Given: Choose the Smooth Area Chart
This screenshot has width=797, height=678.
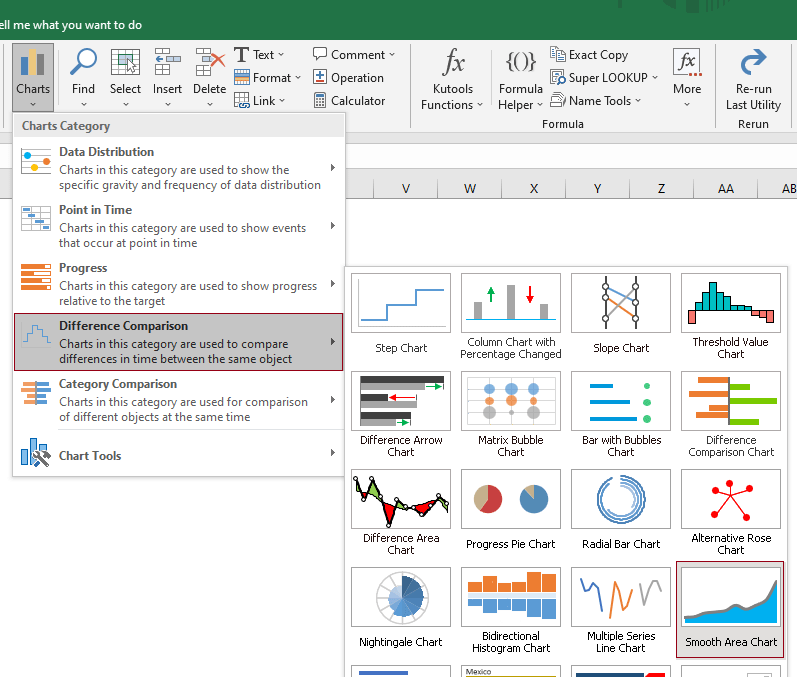Looking at the screenshot, I should 730,610.
